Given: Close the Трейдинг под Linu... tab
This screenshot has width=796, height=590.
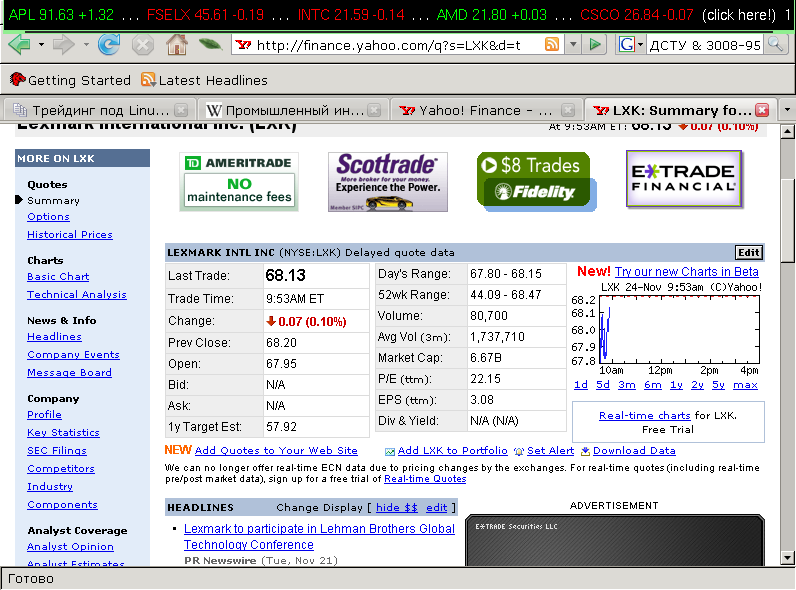Looking at the screenshot, I should (x=181, y=110).
